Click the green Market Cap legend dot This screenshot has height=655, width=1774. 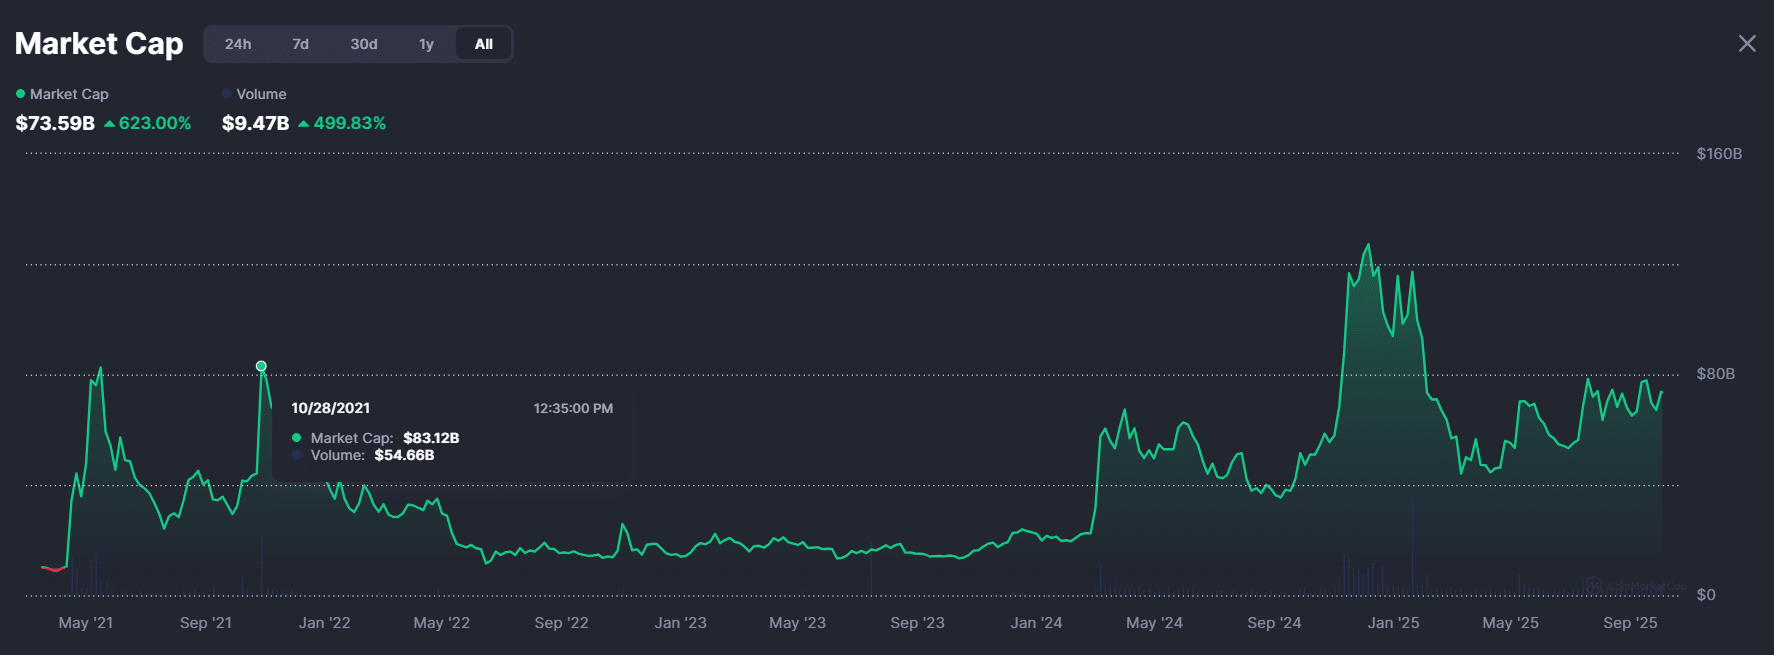[21, 94]
